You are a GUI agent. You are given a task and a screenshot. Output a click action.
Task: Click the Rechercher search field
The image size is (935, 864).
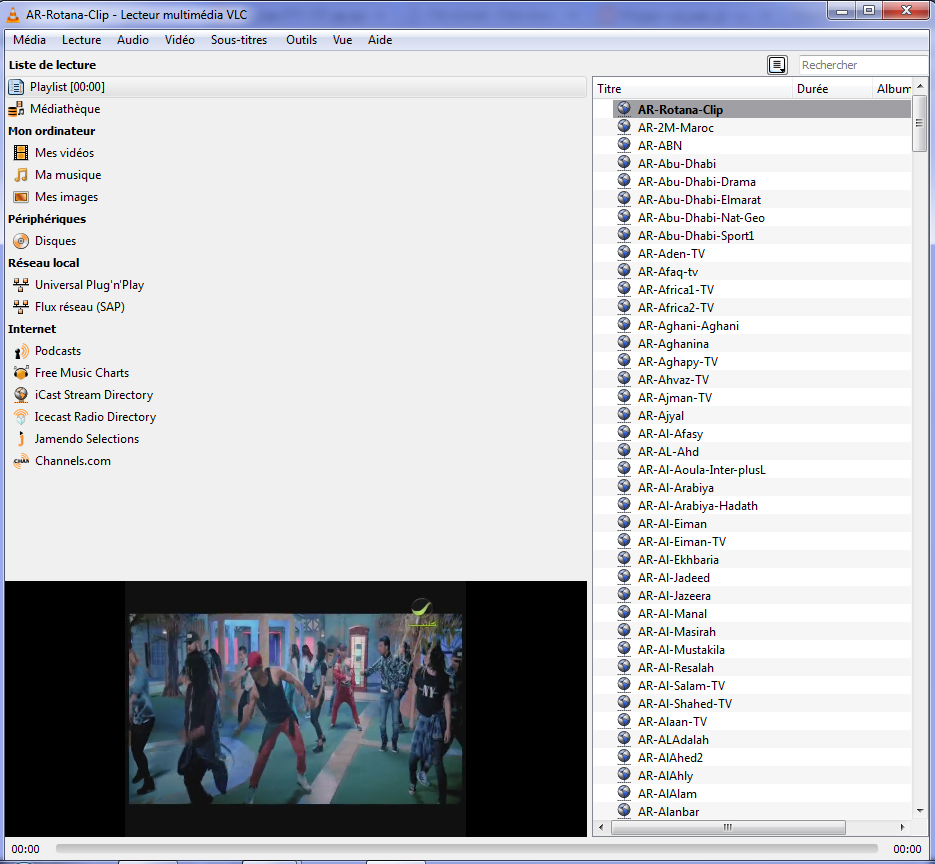(x=863, y=65)
